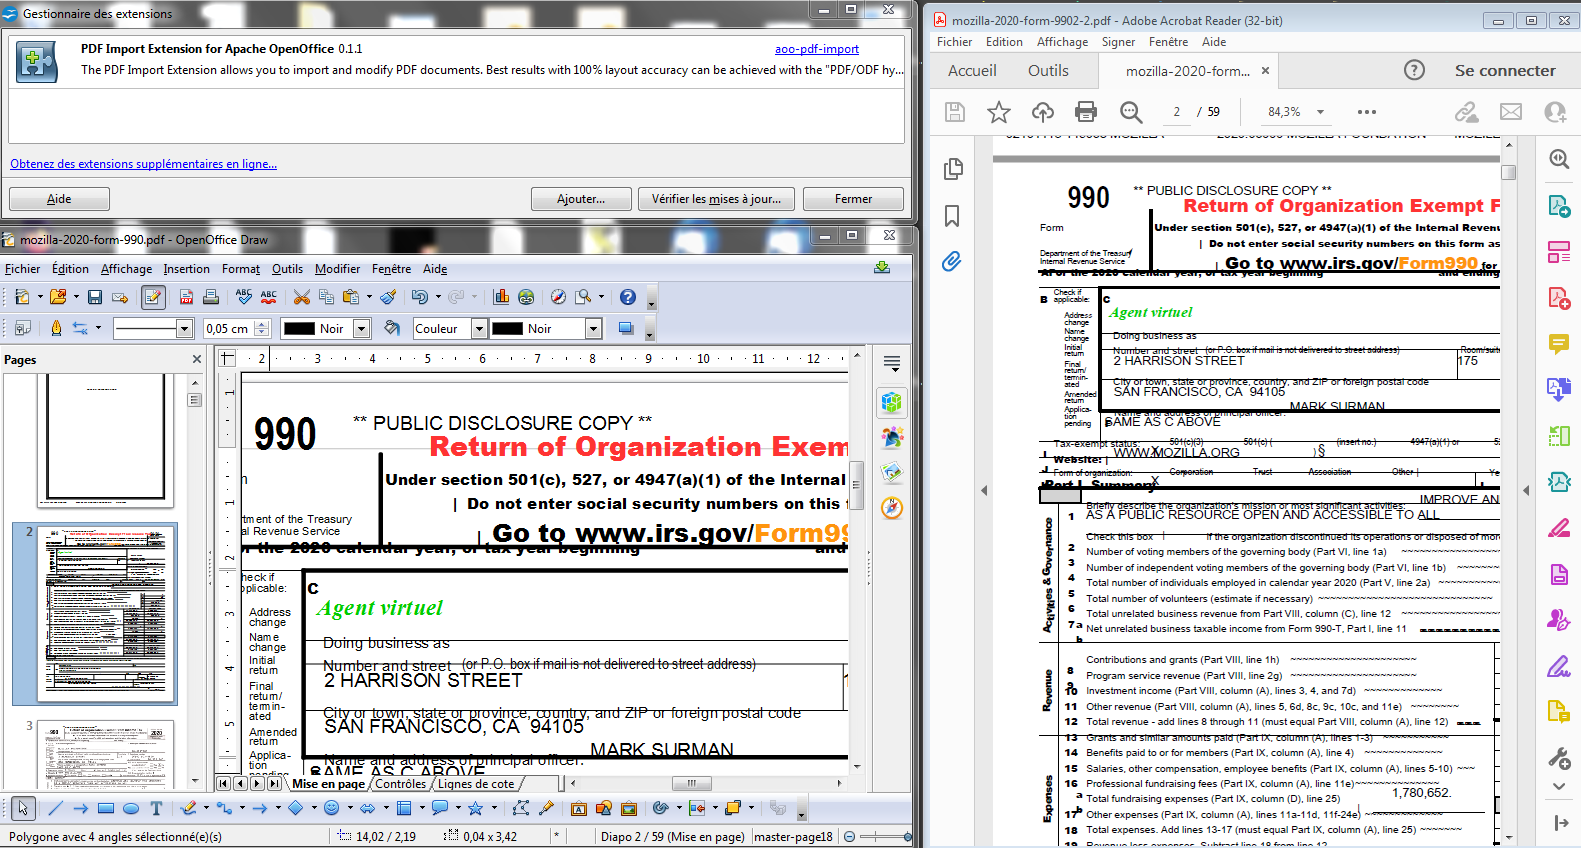
Task: Open the line style dropdown
Action: tap(184, 329)
